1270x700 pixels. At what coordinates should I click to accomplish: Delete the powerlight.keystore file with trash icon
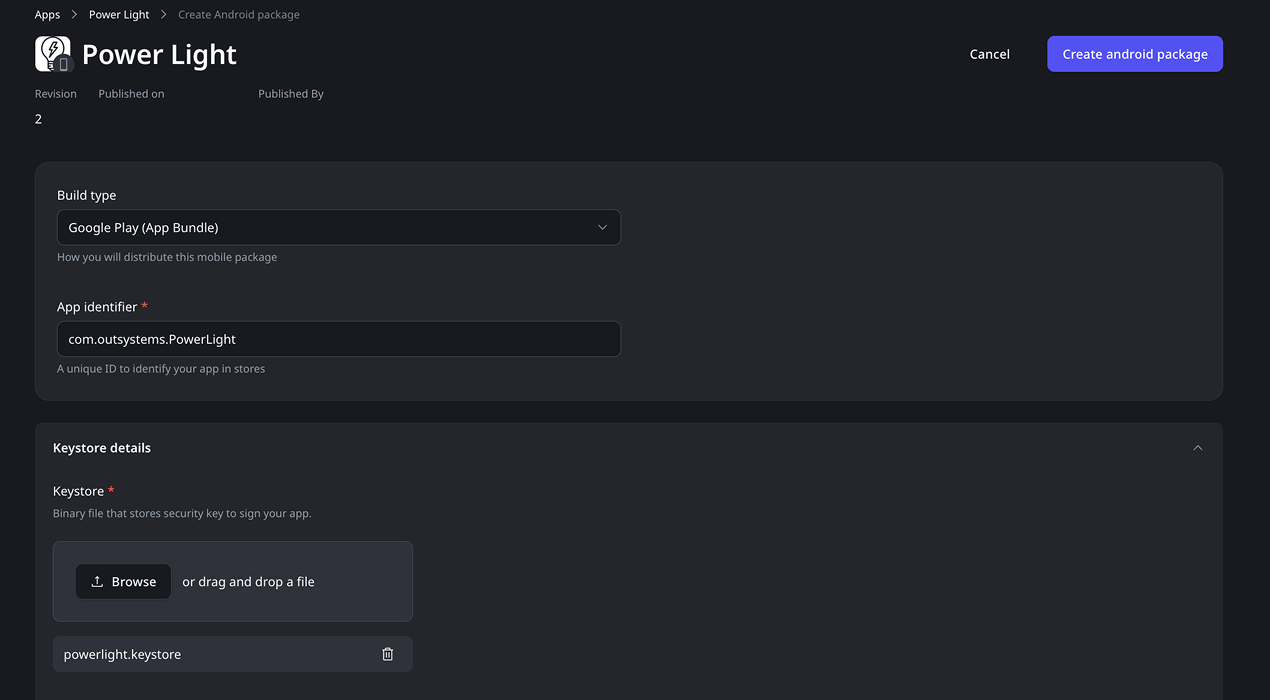tap(388, 654)
